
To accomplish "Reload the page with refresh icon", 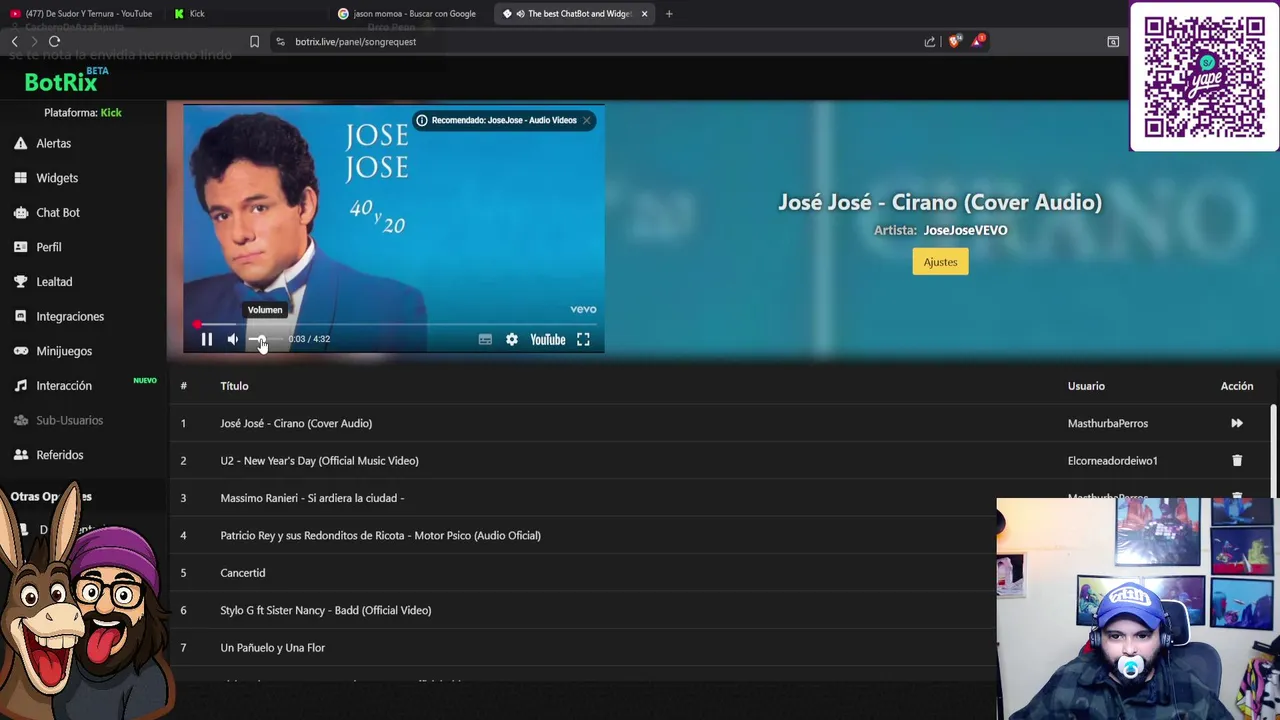I will (54, 41).
